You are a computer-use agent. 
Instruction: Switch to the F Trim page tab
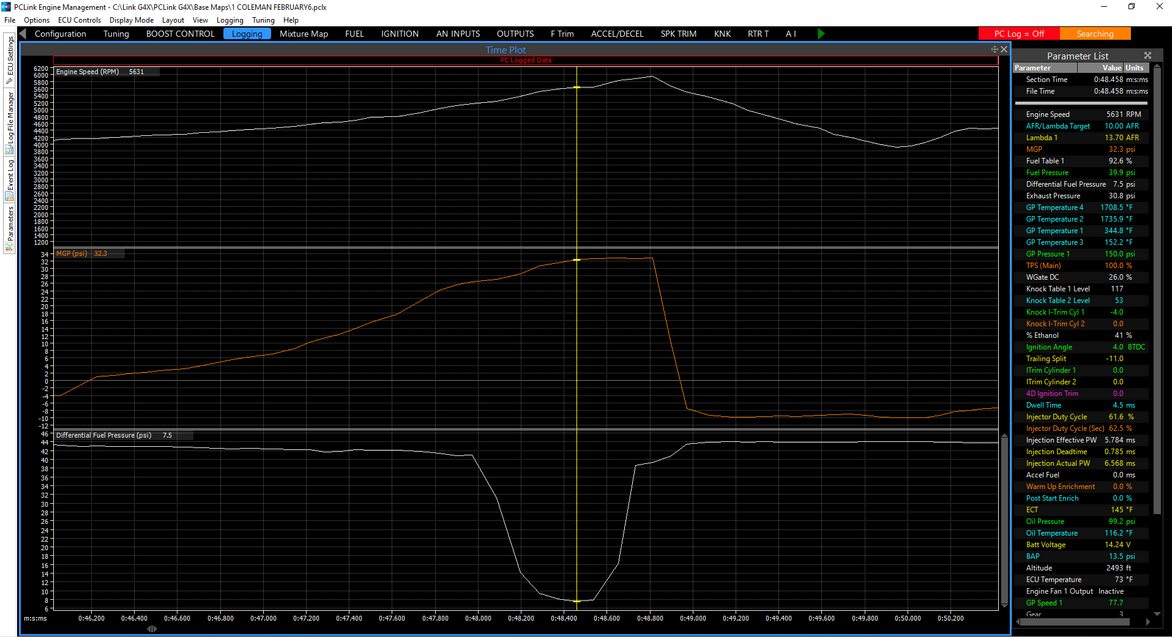pos(562,34)
